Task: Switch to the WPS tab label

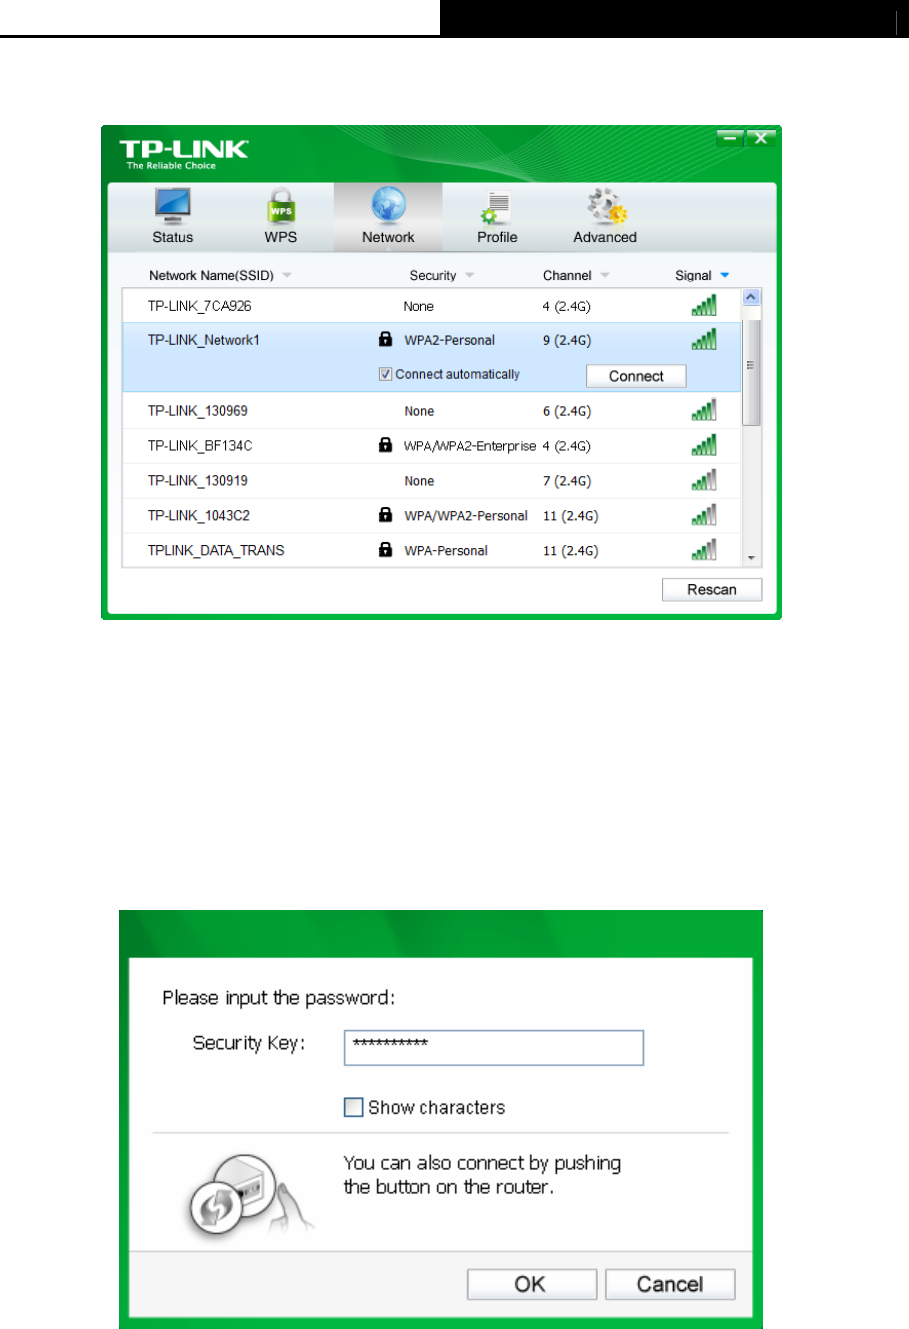Action: (281, 237)
